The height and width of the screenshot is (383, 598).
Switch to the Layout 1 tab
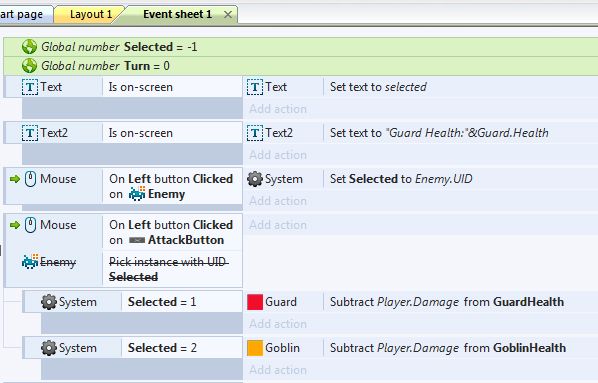tap(90, 14)
